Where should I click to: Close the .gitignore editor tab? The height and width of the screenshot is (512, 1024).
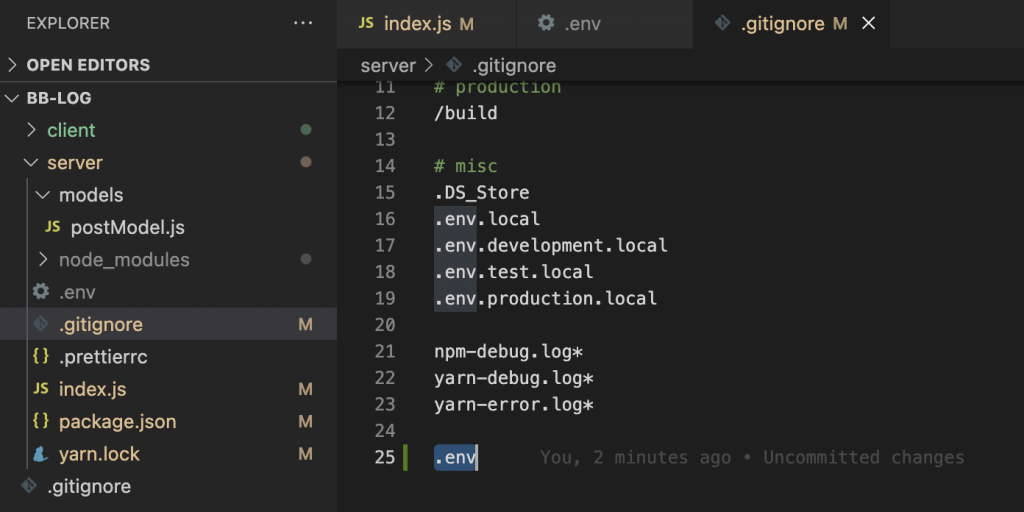click(x=868, y=23)
